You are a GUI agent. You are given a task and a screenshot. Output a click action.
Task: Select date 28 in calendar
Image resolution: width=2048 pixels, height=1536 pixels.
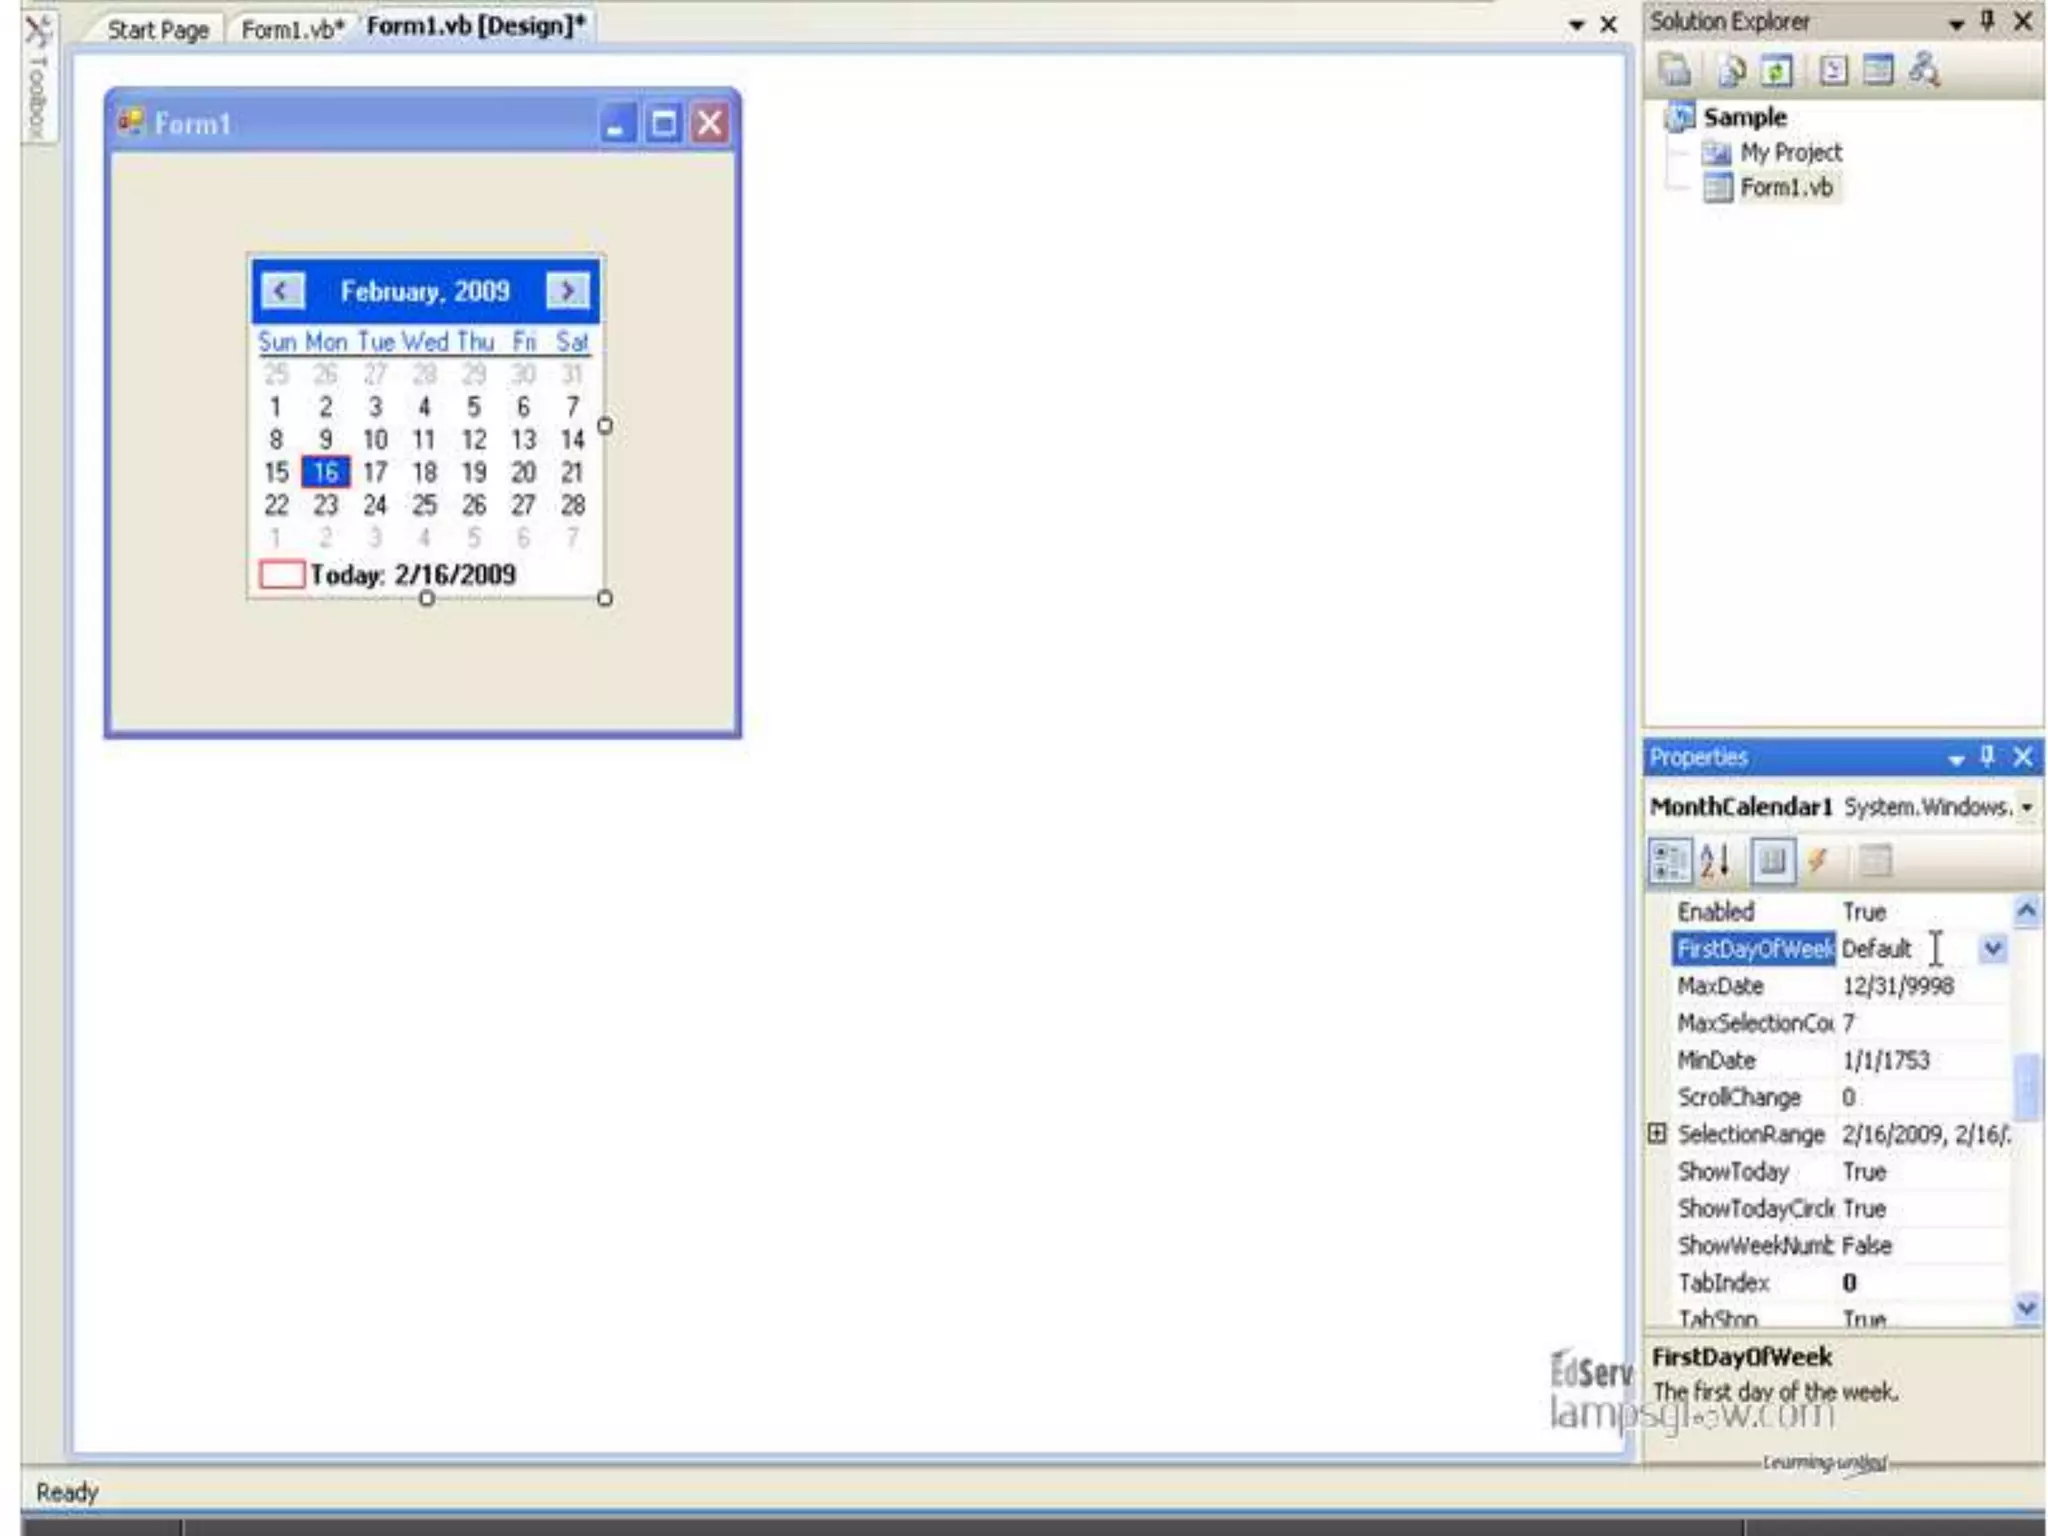pyautogui.click(x=573, y=505)
